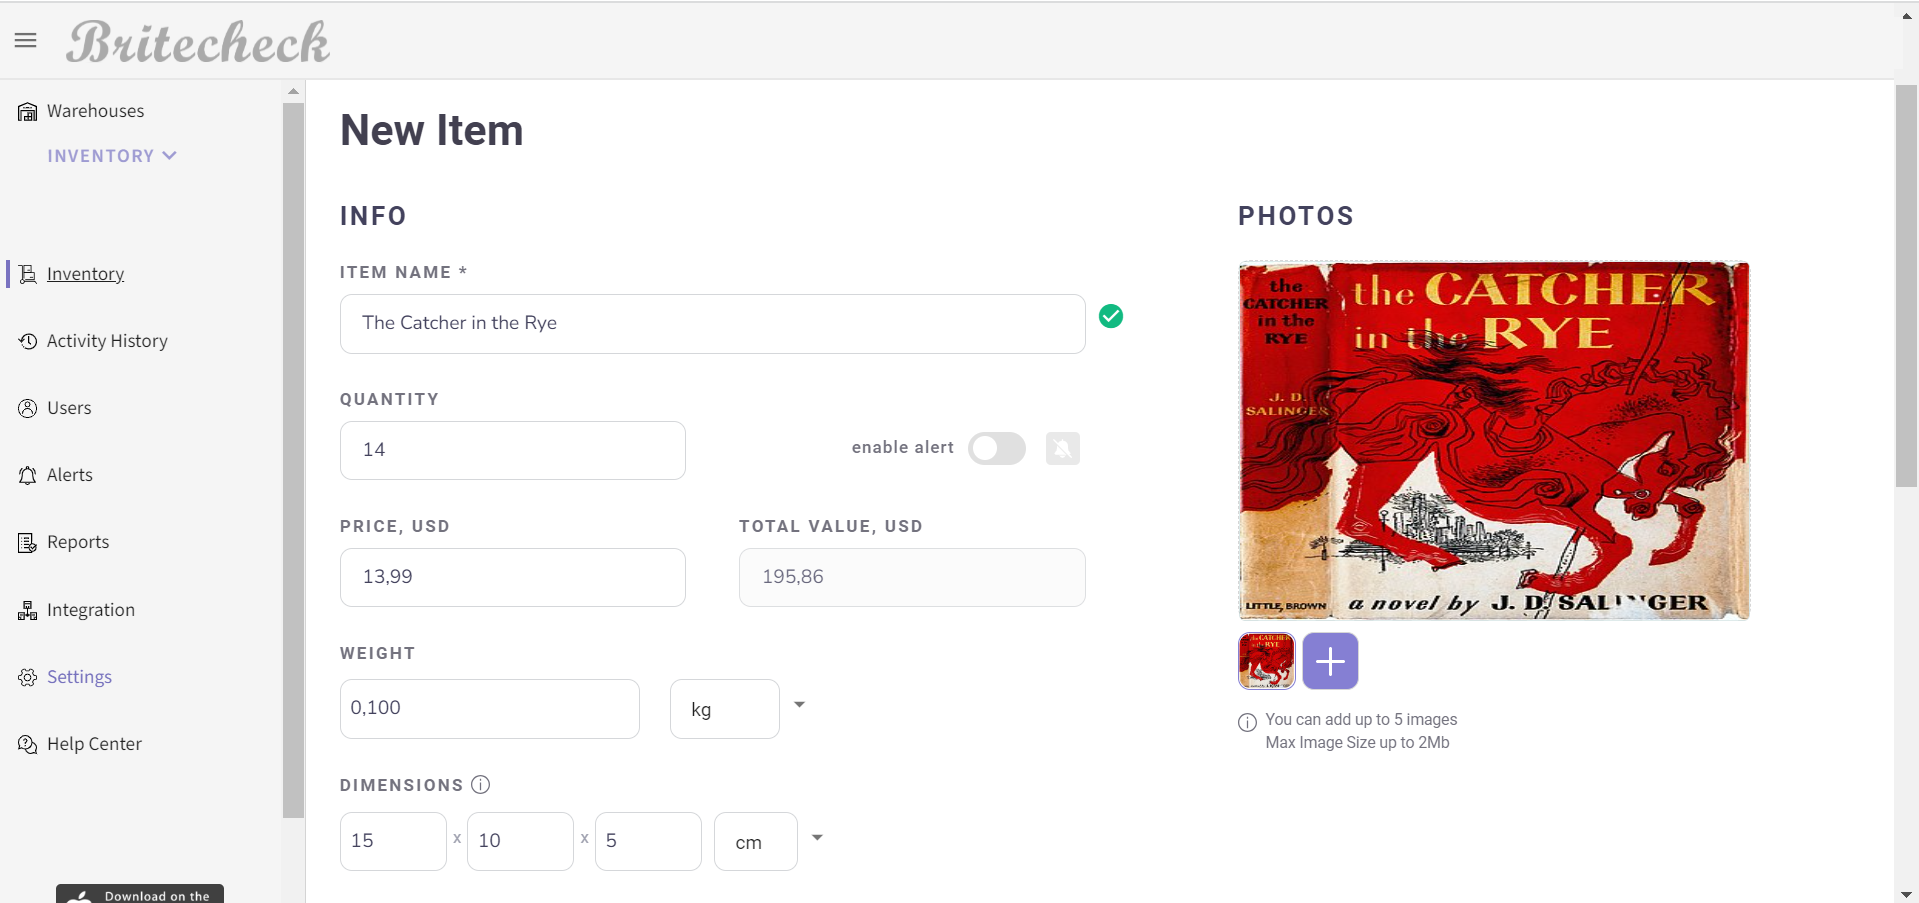Screen dimensions: 1919x903
Task: Open the Settings page link
Action: 79,677
